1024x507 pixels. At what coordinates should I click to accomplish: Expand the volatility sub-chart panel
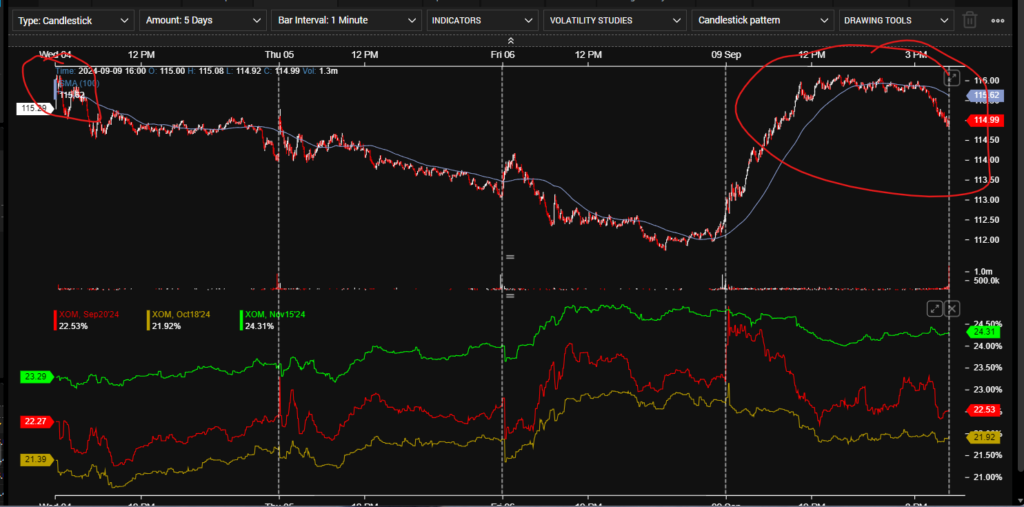[x=935, y=308]
